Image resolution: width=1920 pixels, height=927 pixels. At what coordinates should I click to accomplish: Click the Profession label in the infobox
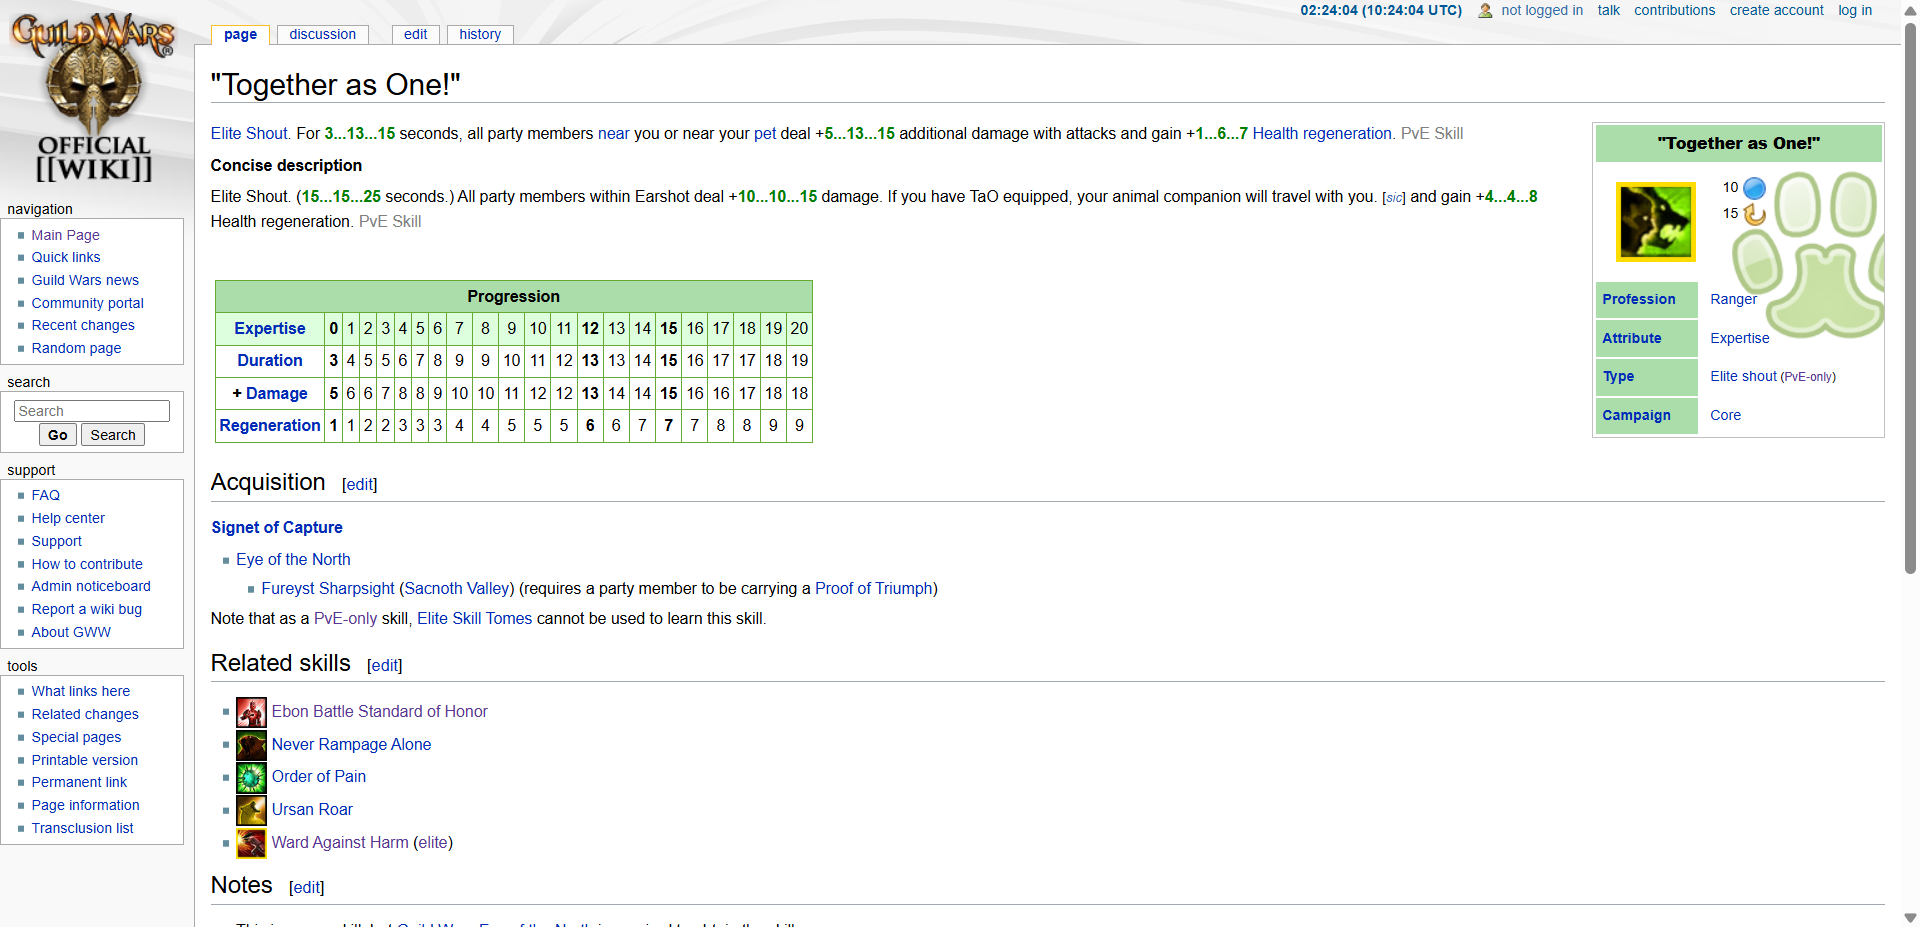[x=1638, y=299]
